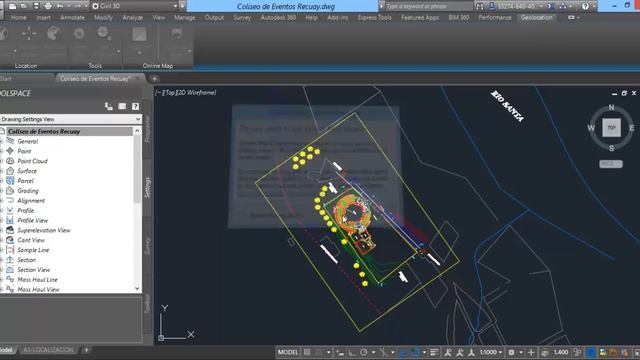Click the Reorient Marker crosshair icon in Location
This screenshot has width=640, height=360.
tap(29, 34)
